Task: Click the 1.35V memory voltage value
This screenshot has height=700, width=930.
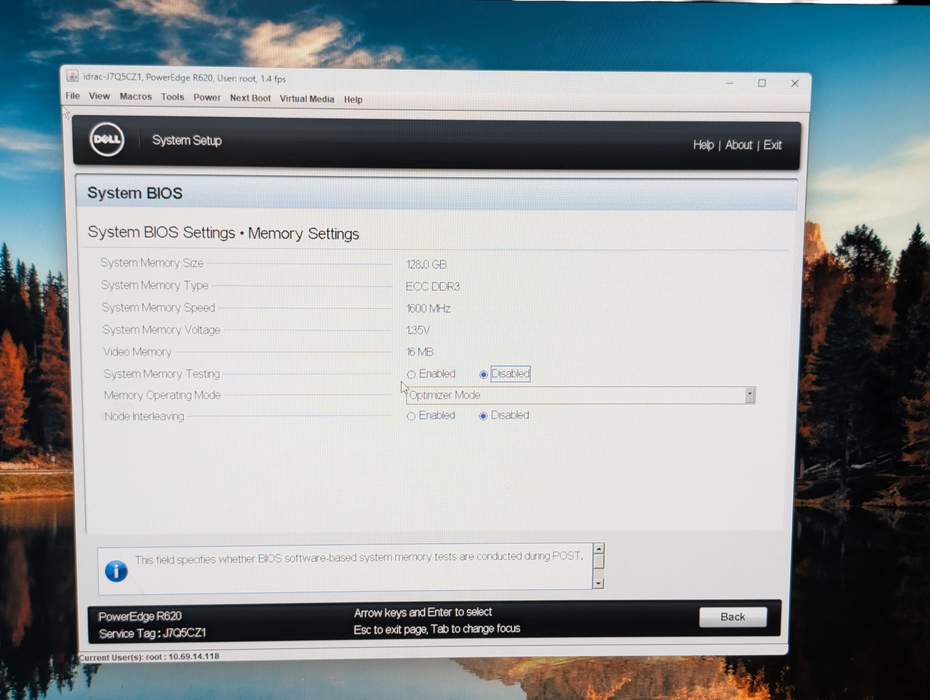Action: [x=418, y=330]
